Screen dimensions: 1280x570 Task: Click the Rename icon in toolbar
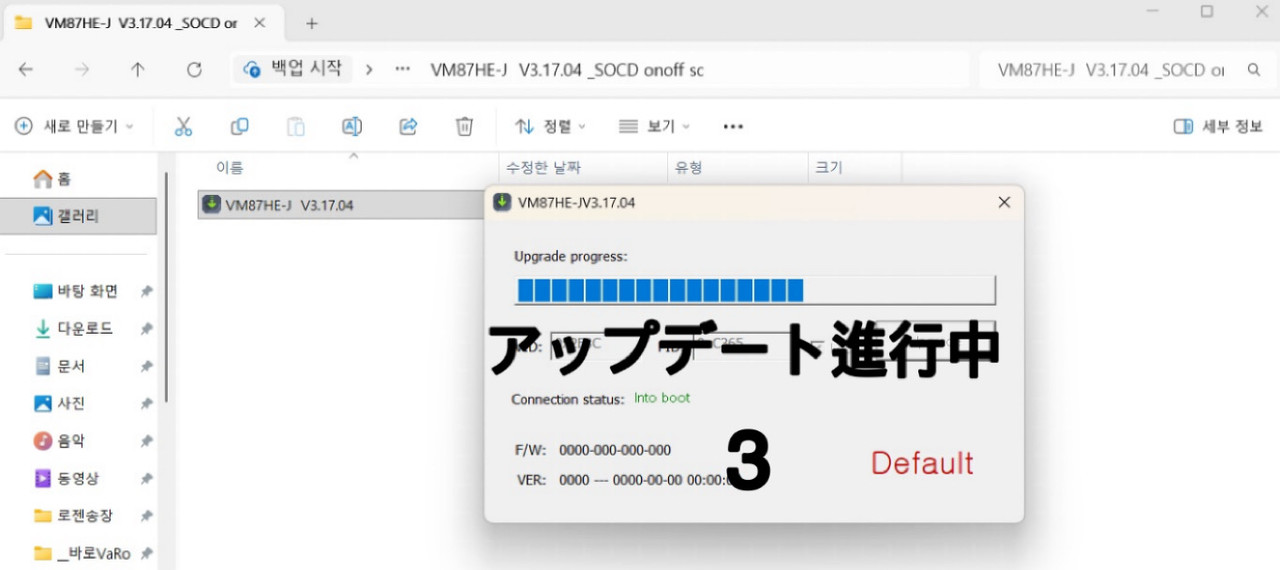[x=352, y=126]
